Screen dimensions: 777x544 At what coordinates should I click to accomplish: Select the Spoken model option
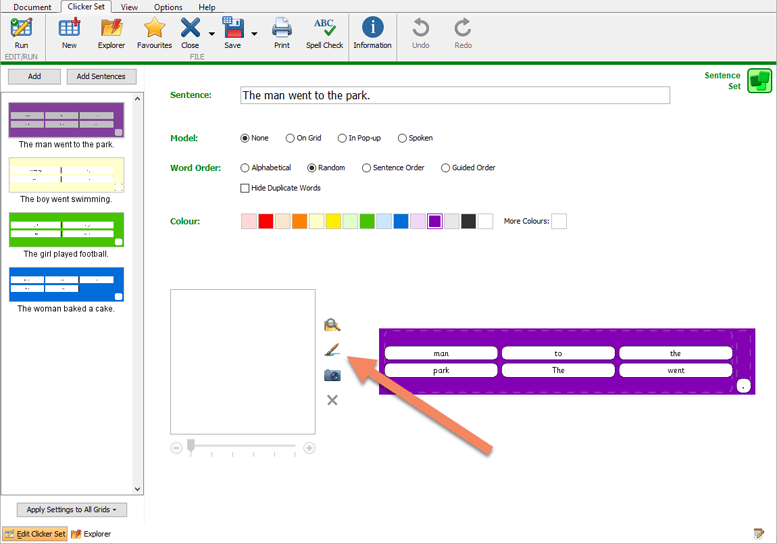[403, 138]
